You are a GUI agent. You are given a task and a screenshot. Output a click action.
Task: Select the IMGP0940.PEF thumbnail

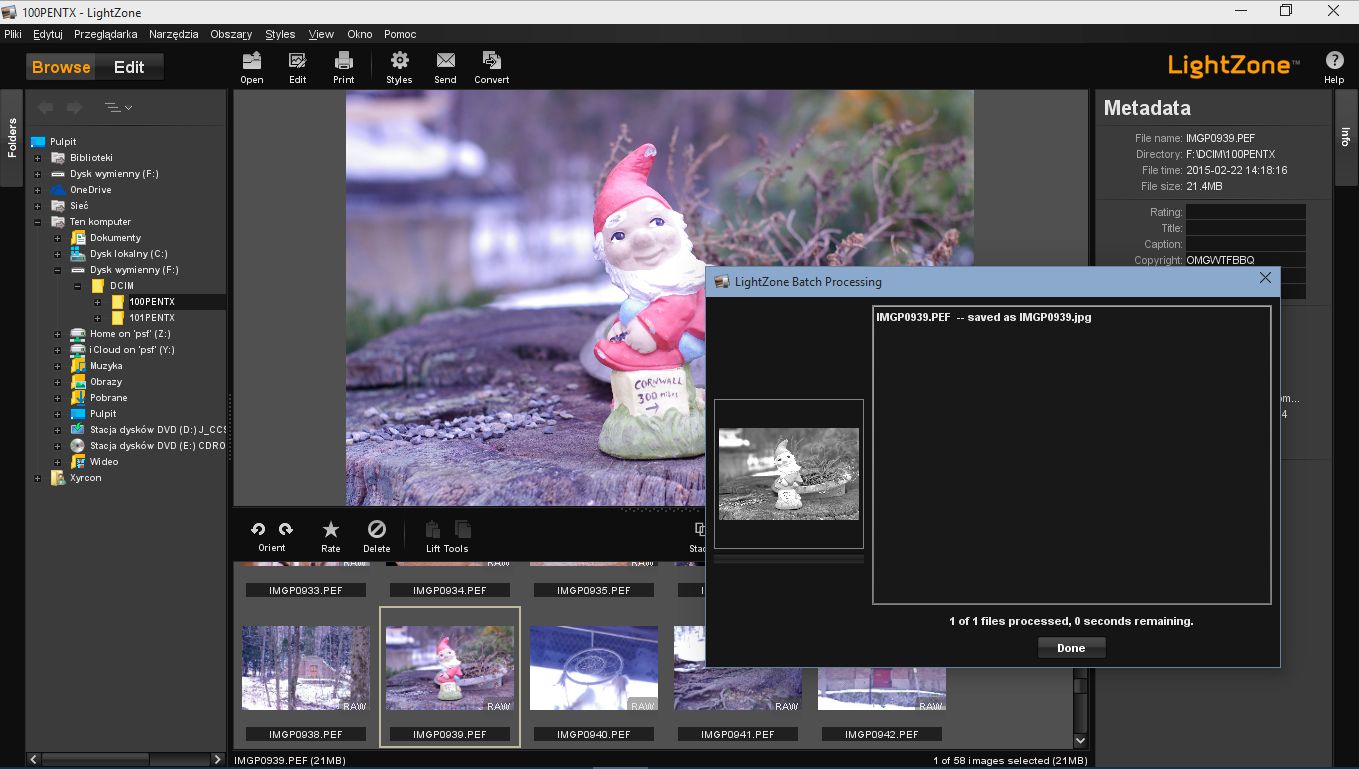tap(593, 666)
